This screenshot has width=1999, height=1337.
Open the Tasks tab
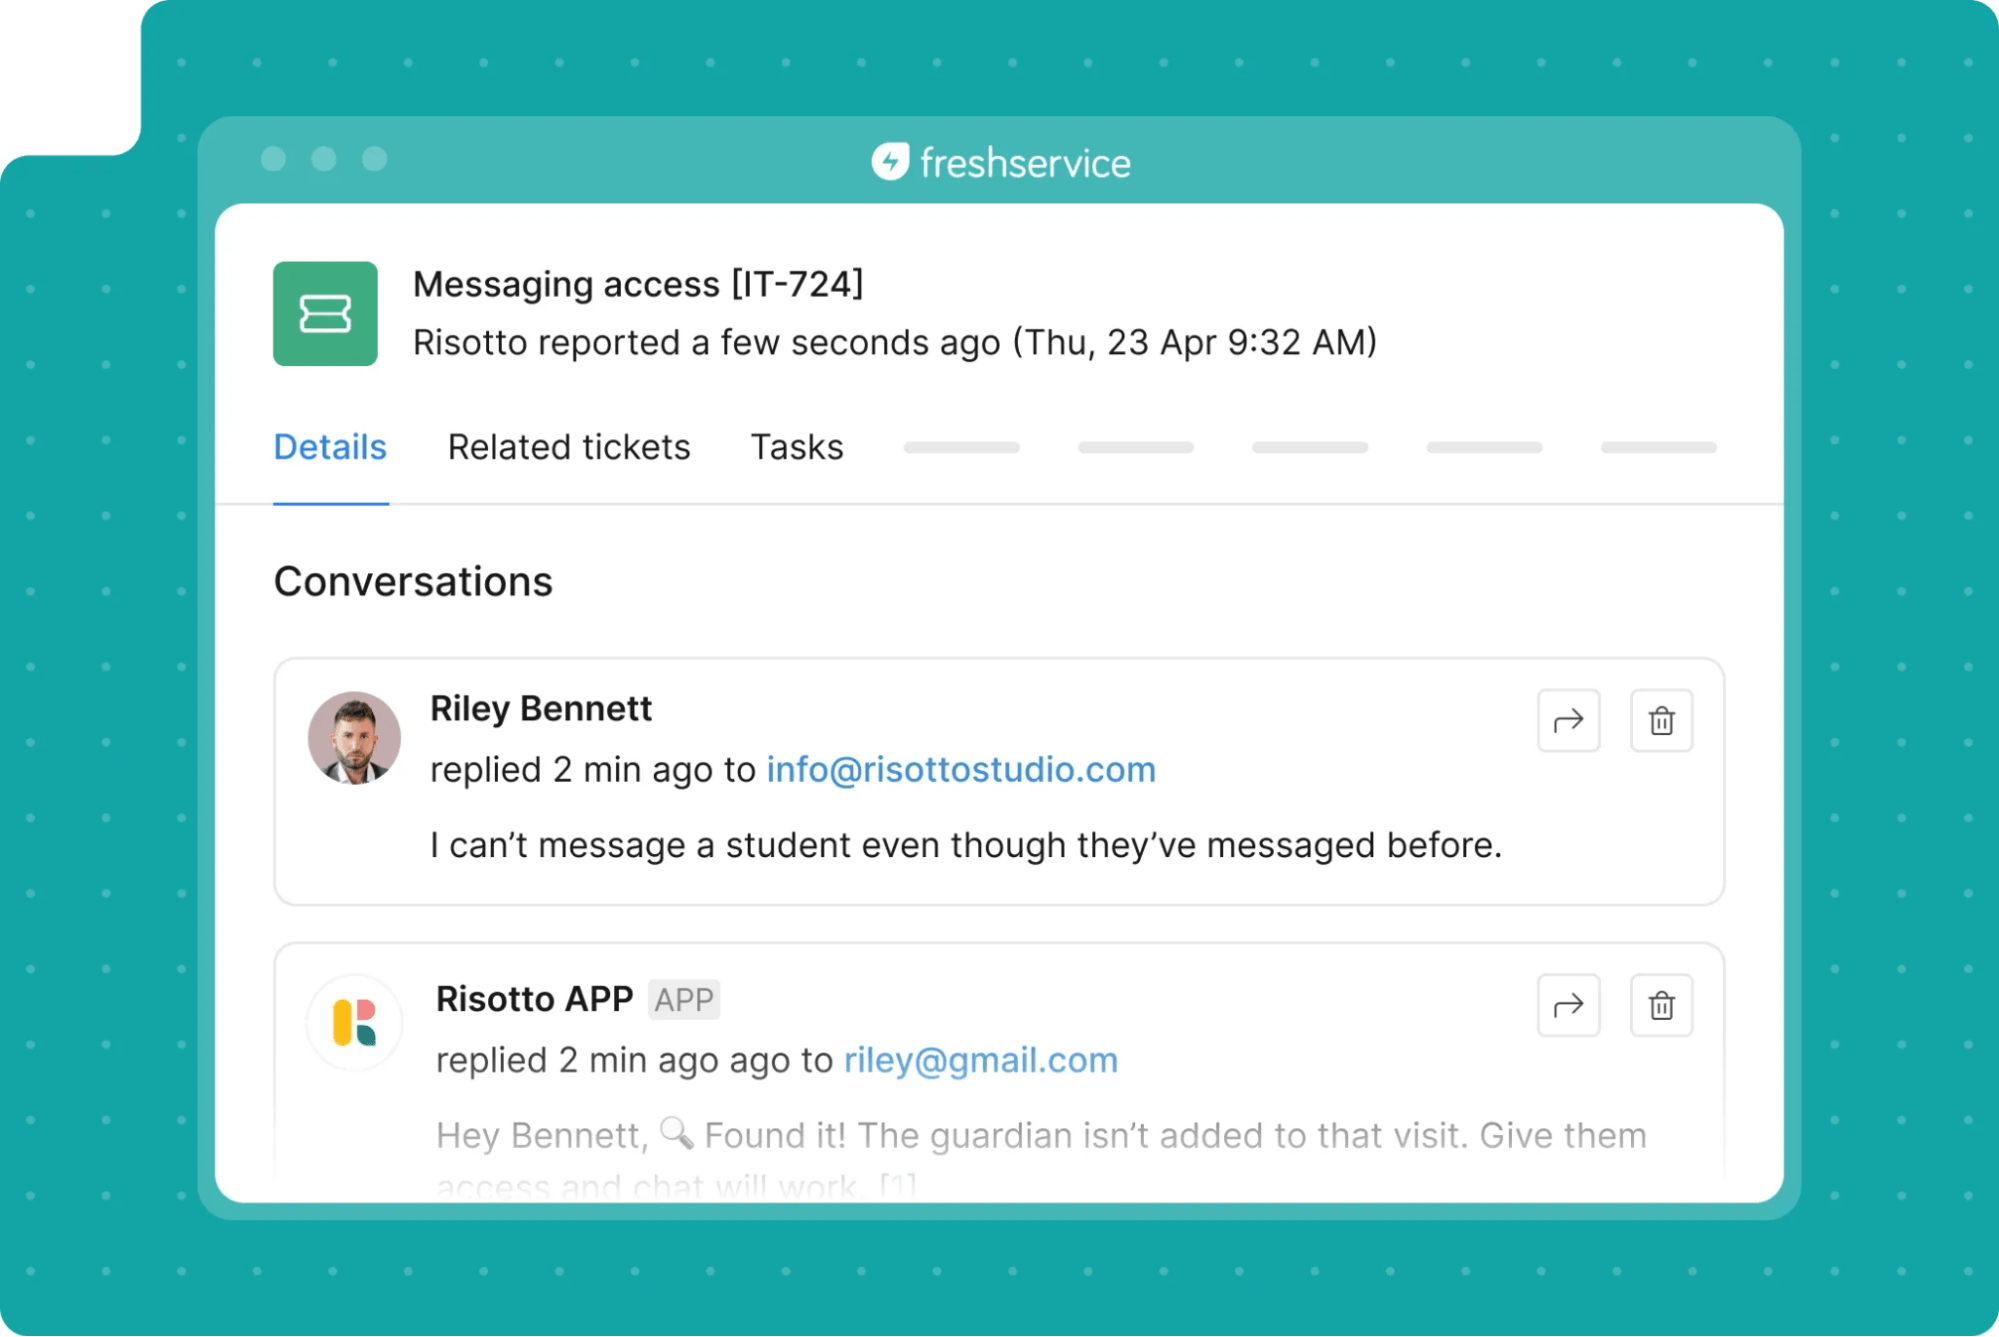point(797,447)
